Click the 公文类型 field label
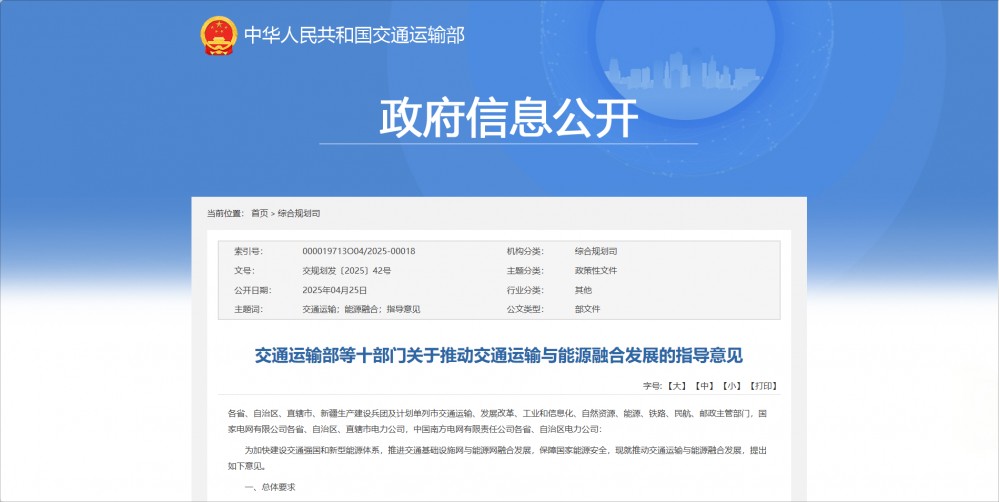 [525, 310]
